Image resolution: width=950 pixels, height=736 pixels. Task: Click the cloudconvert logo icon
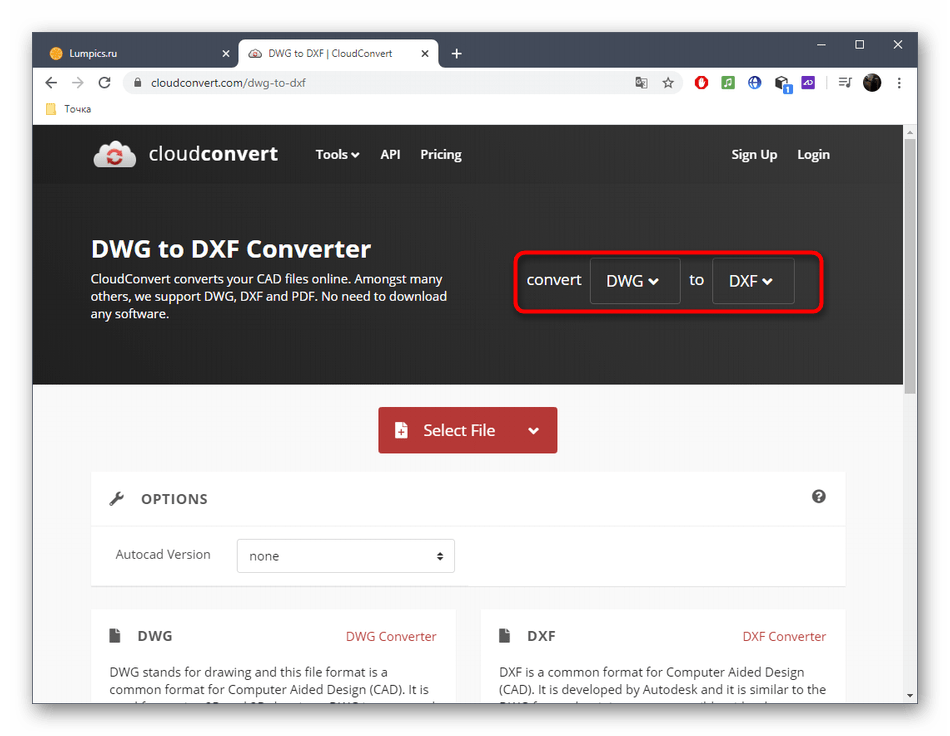115,154
